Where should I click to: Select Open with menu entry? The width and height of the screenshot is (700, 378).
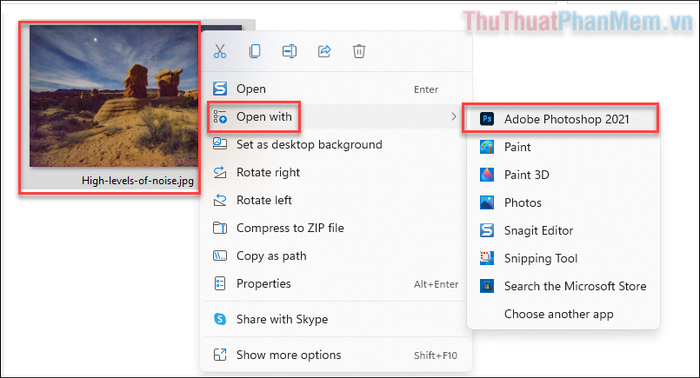(336, 116)
